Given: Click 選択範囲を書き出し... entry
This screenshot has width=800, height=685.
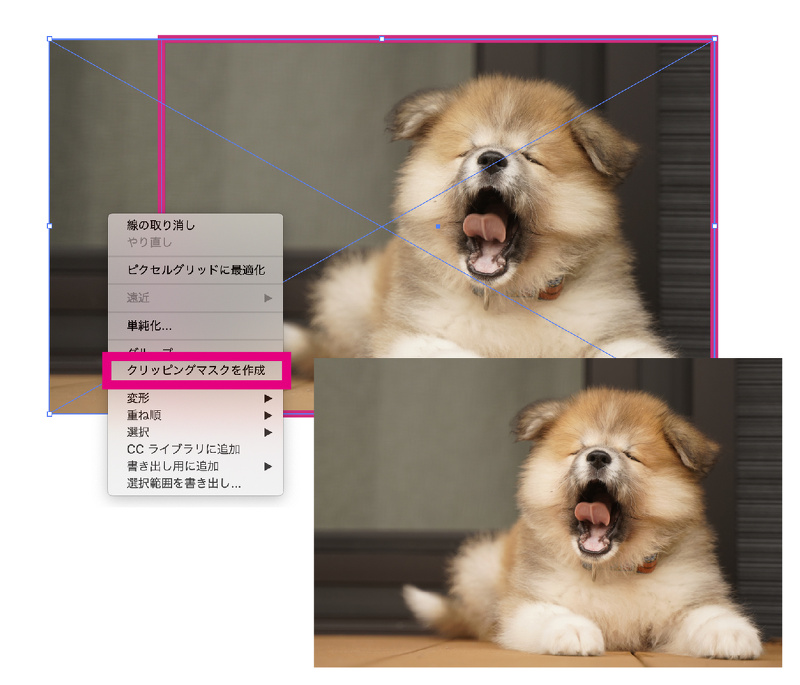Looking at the screenshot, I should click(x=184, y=484).
